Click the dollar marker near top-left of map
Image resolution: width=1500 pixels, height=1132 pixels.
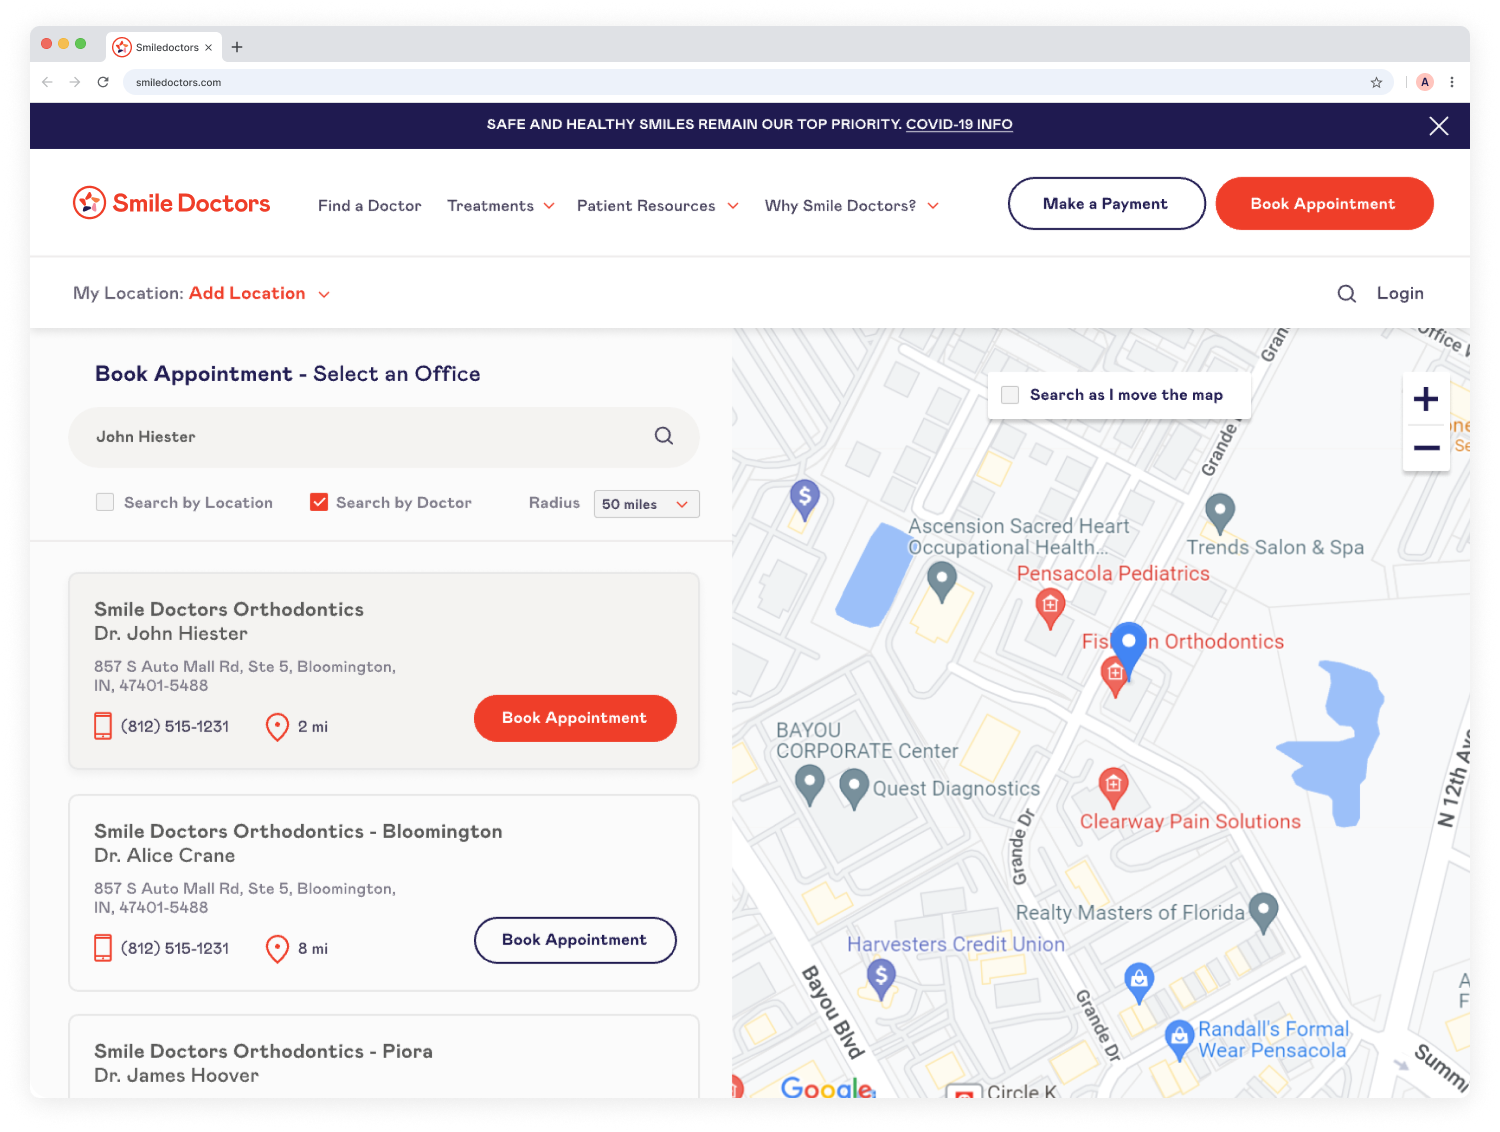pyautogui.click(x=805, y=500)
